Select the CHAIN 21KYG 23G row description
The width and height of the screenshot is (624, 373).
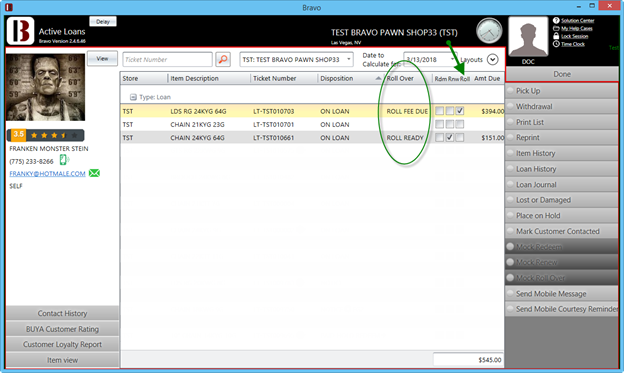(197, 125)
